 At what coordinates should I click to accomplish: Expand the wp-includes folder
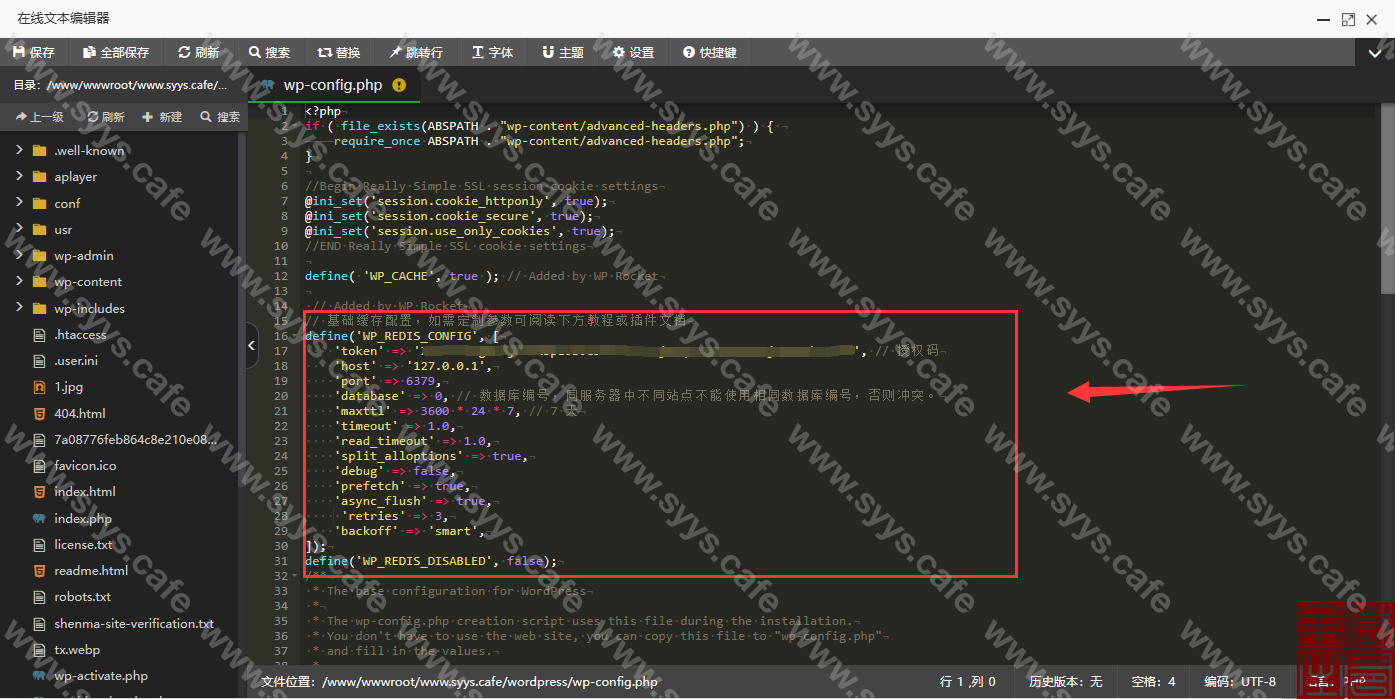19,308
